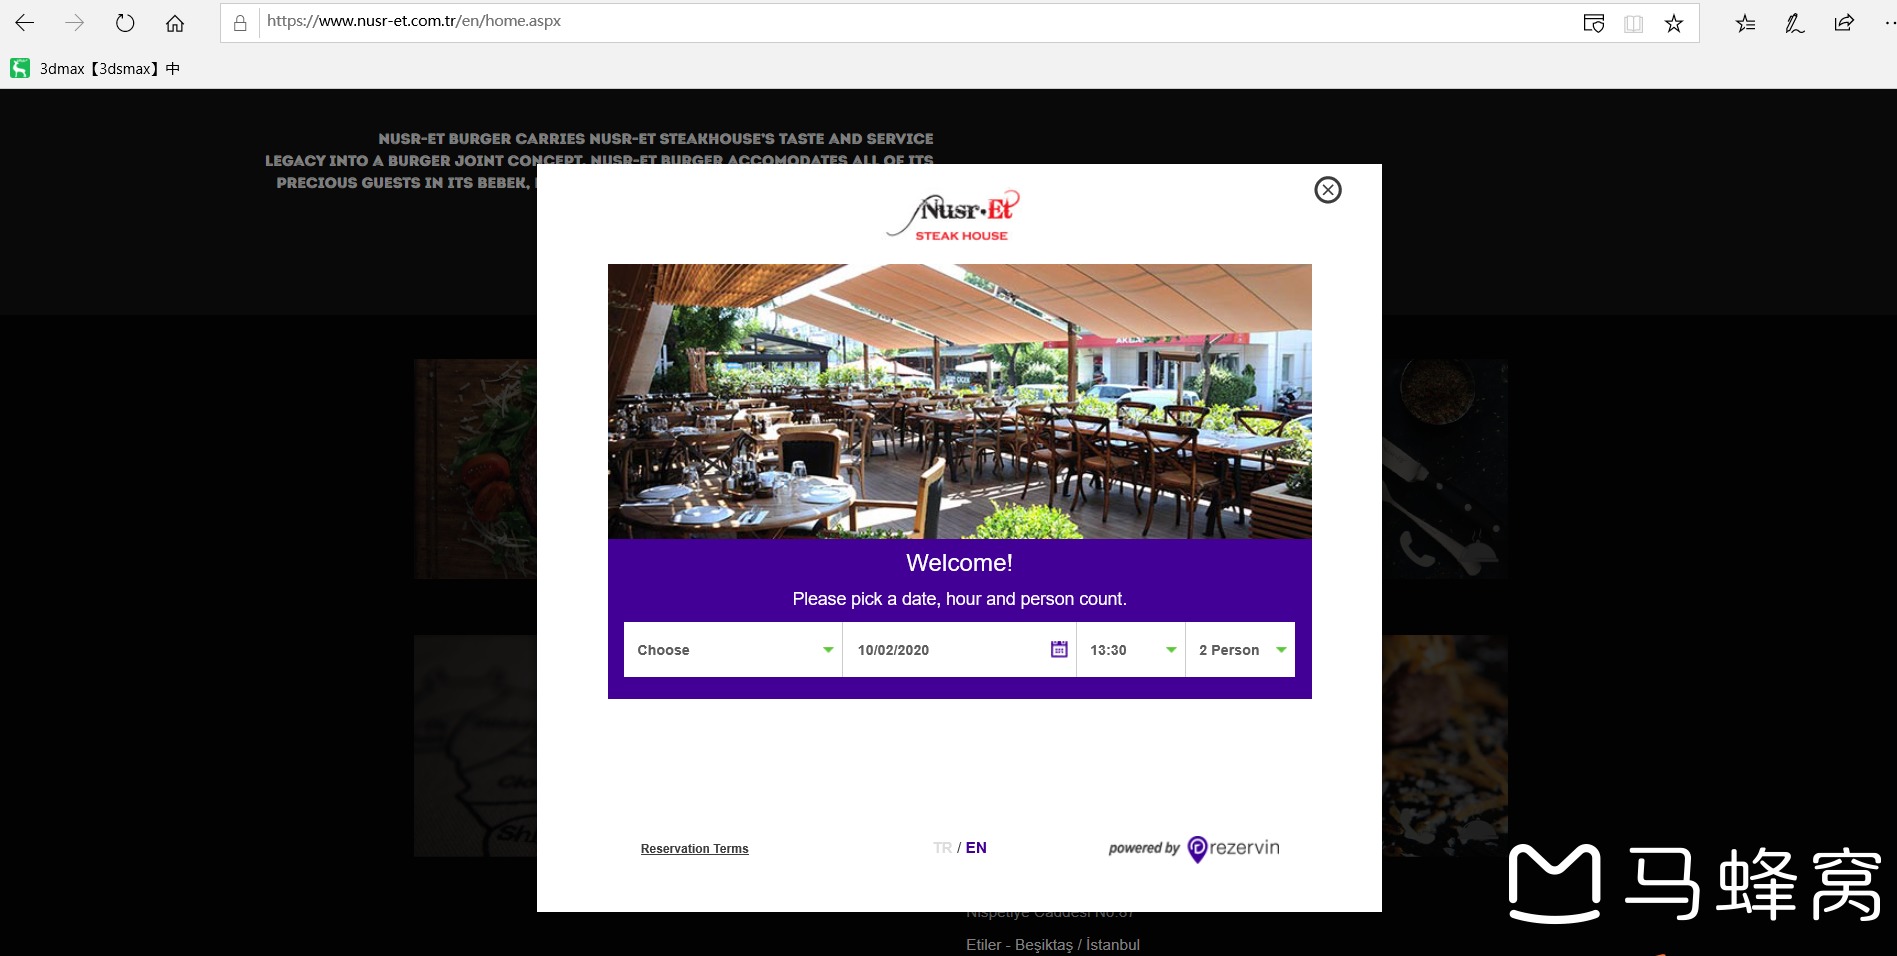Open the 2 Person count dropdown
This screenshot has height=956, width=1897.
[1240, 650]
